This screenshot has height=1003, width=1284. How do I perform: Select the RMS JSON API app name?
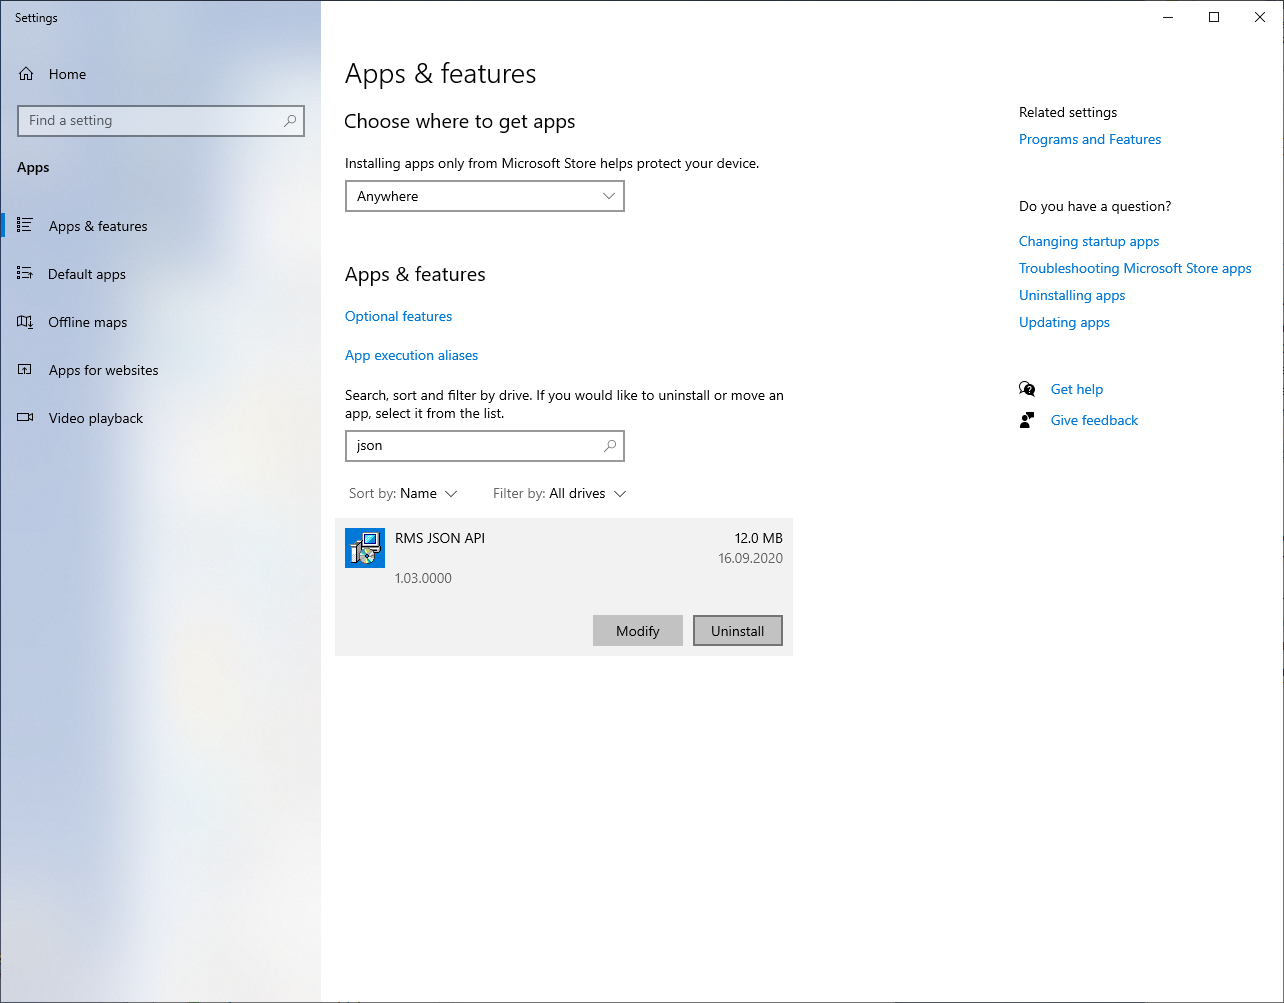tap(440, 538)
